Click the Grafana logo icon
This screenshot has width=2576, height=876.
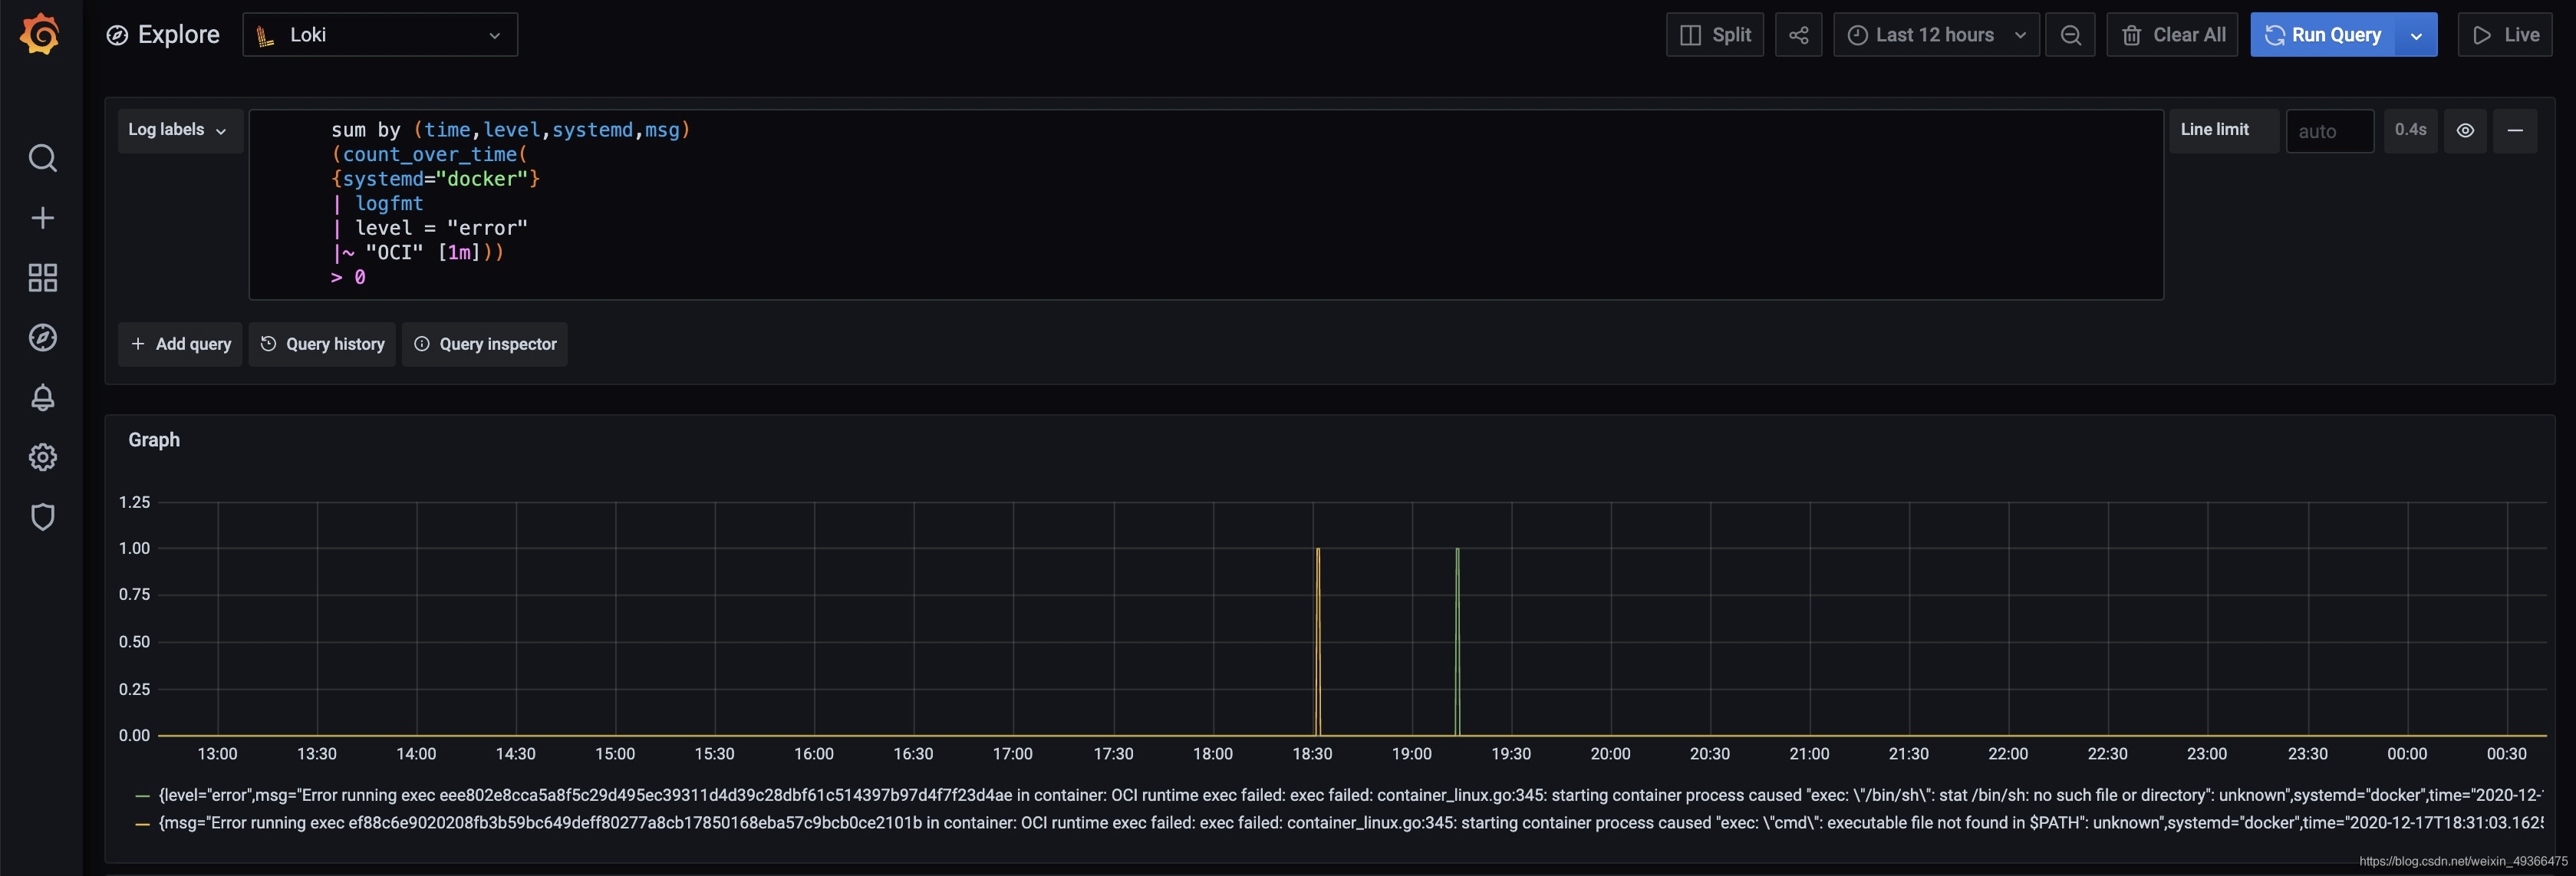pyautogui.click(x=40, y=34)
